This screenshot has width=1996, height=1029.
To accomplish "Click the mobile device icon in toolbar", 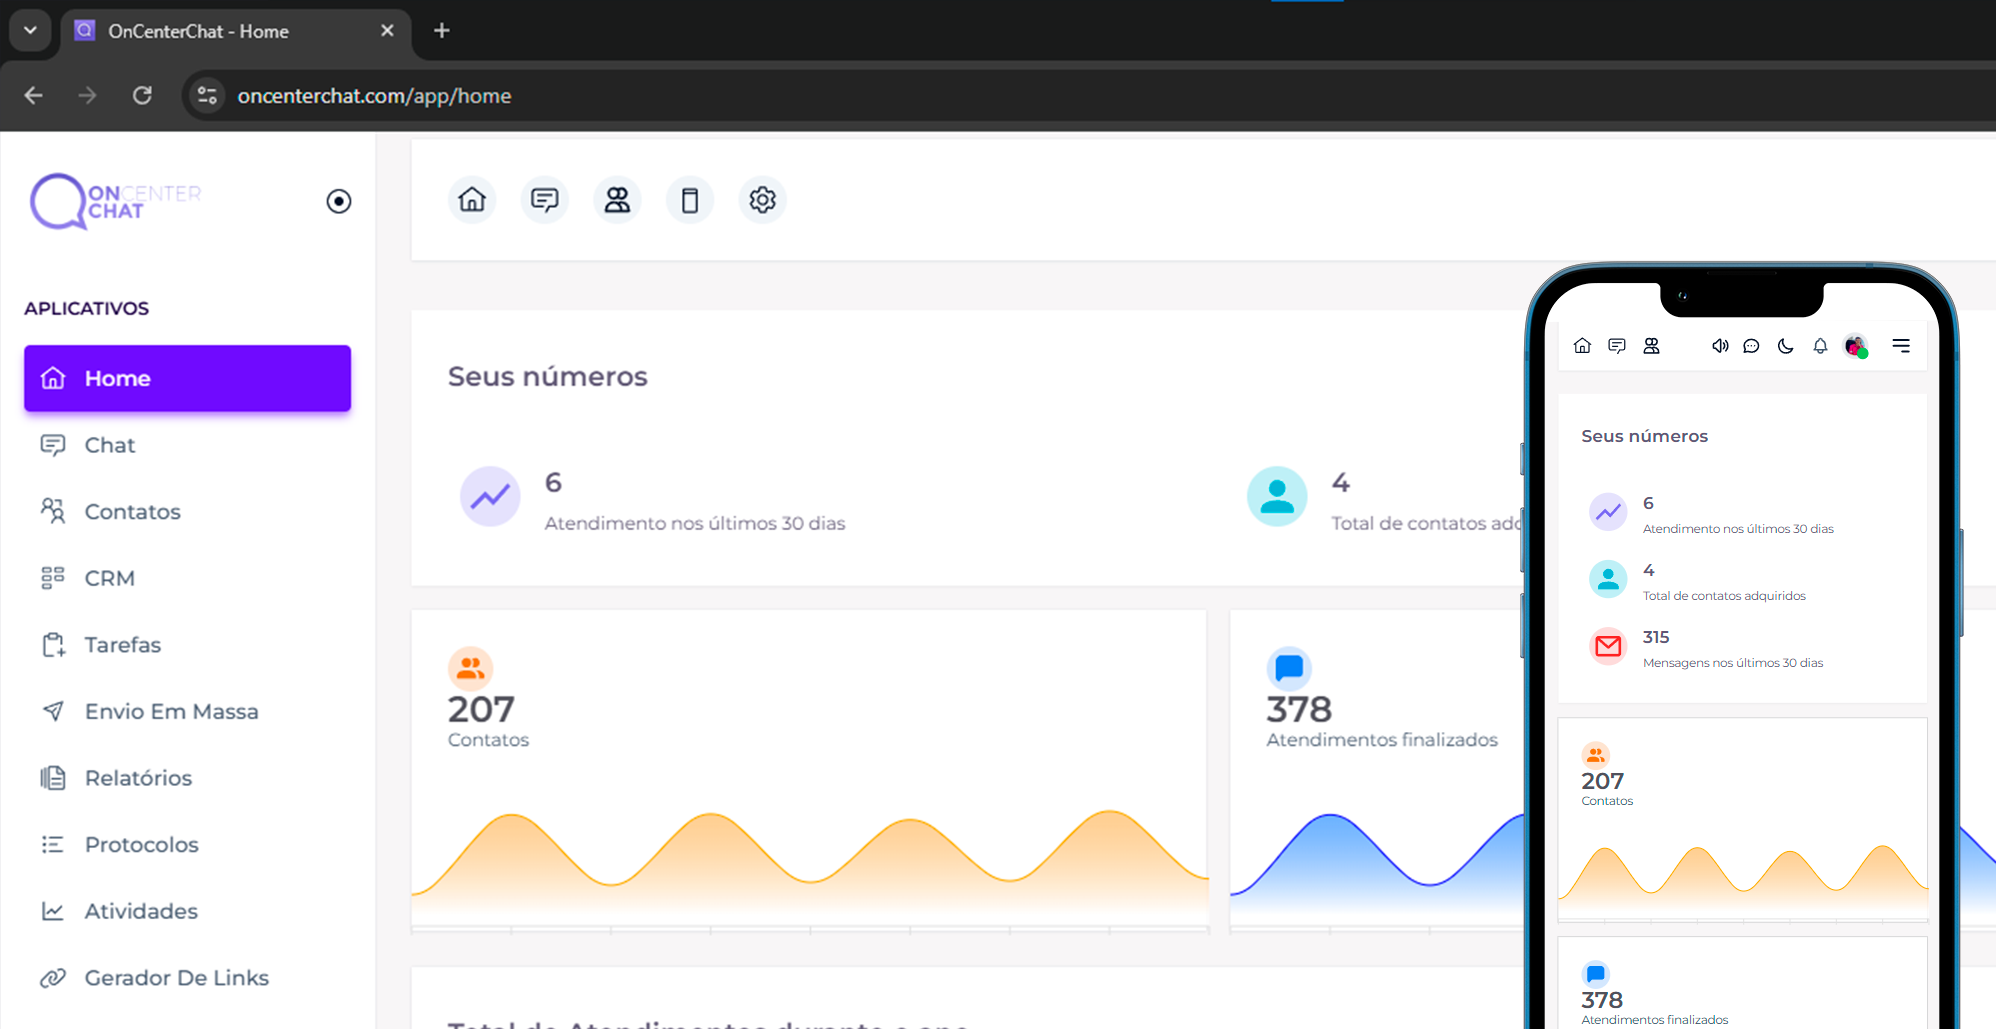I will point(690,200).
